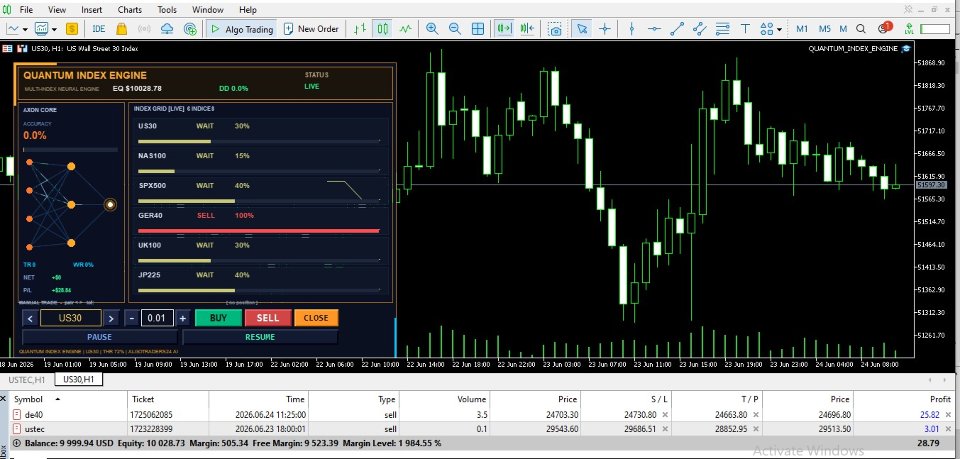
Task: Open the Insert menu
Action: [x=92, y=10]
